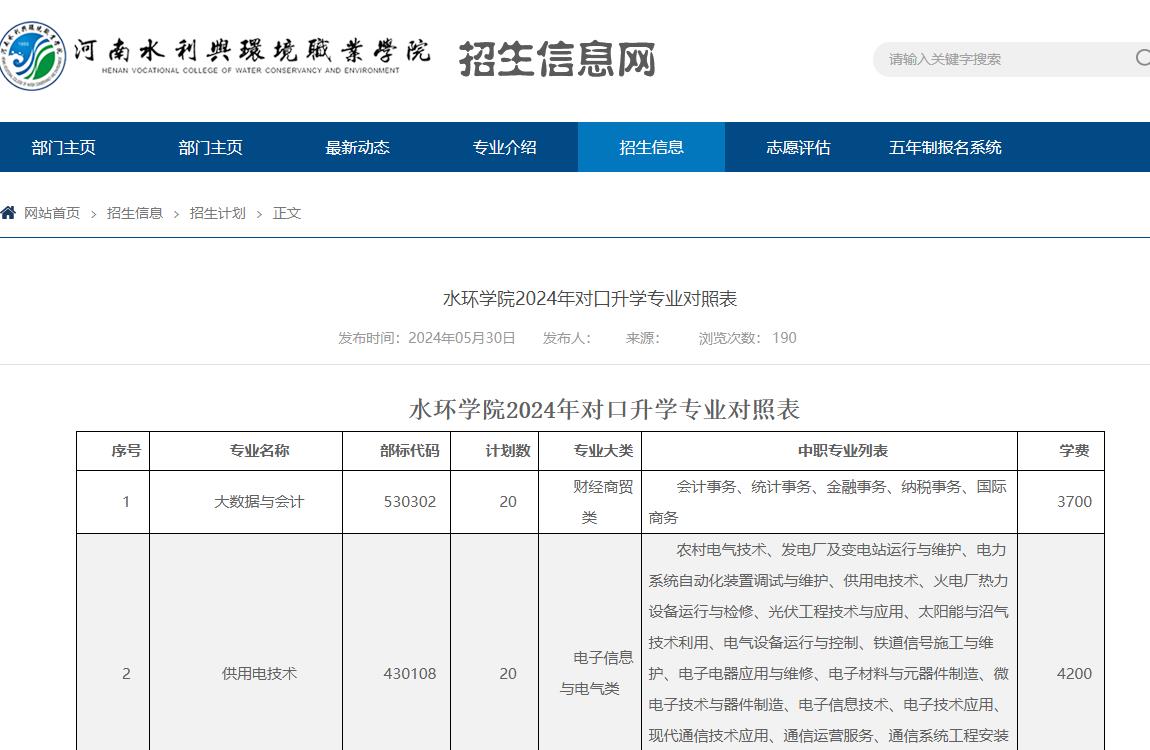
Task: Click the article heading above the publish date
Action: tap(590, 298)
